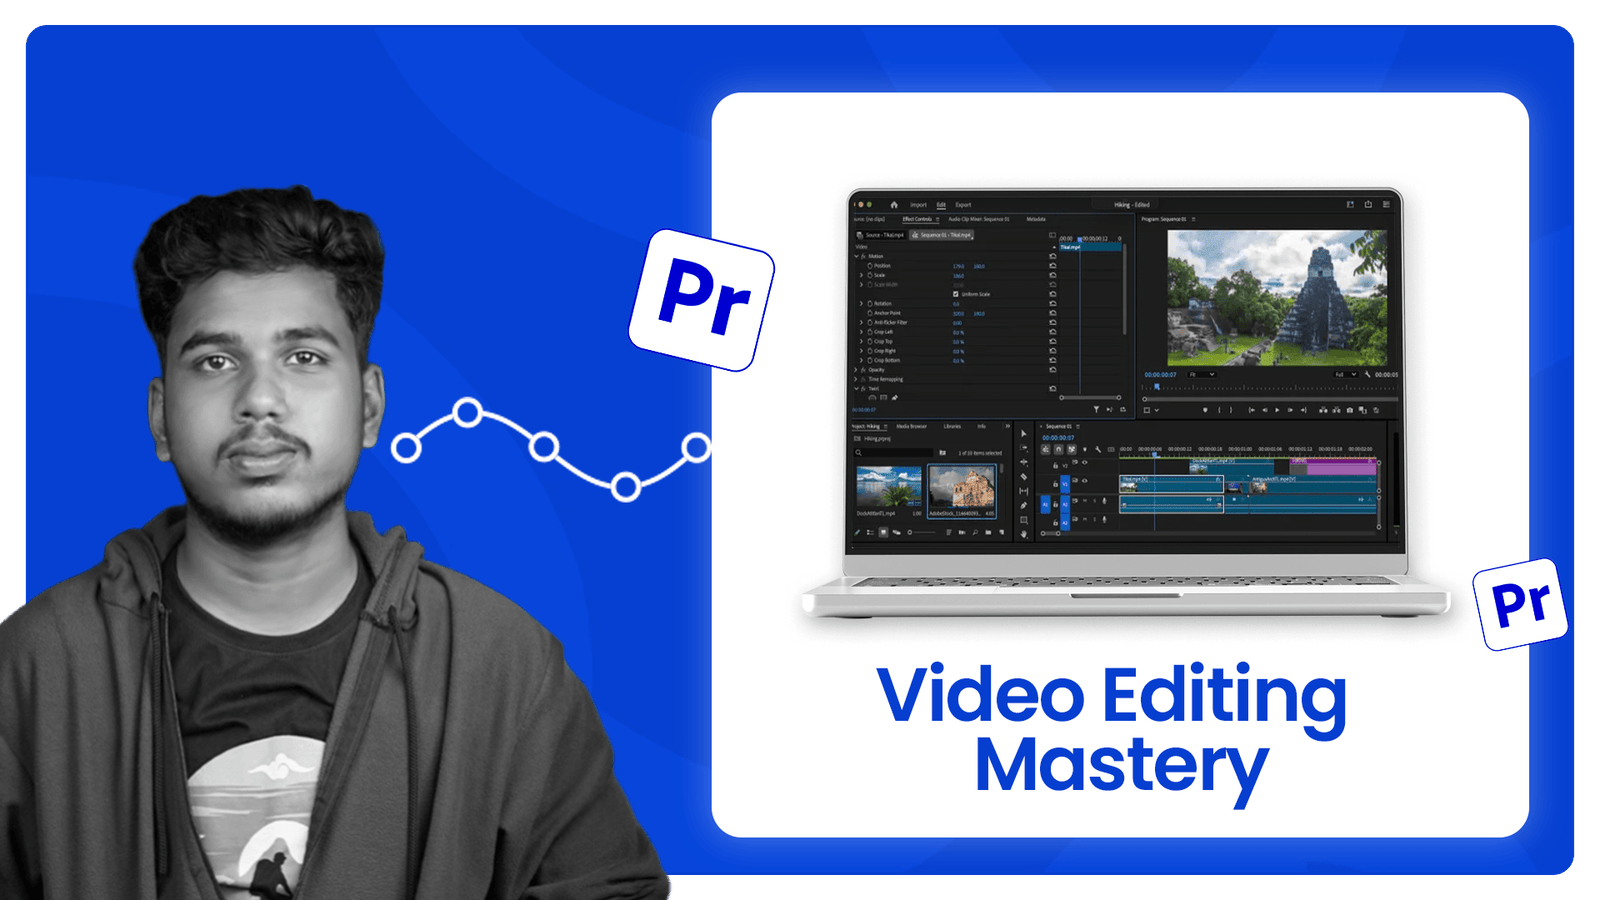
Task: Reset the Opacity effect
Action: click(1053, 370)
